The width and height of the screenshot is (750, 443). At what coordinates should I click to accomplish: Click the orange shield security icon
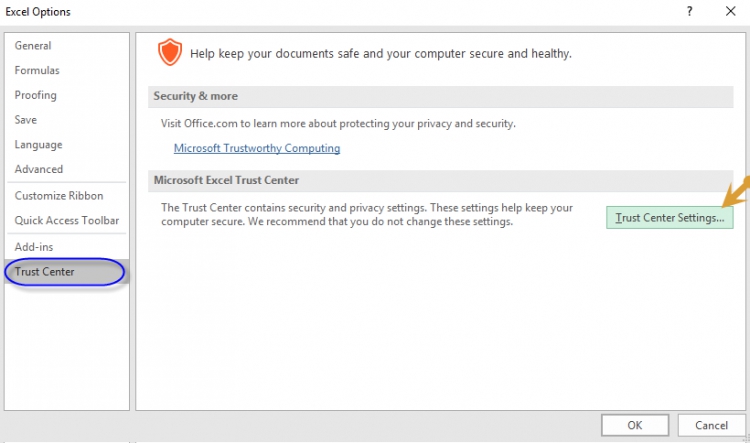coord(172,52)
